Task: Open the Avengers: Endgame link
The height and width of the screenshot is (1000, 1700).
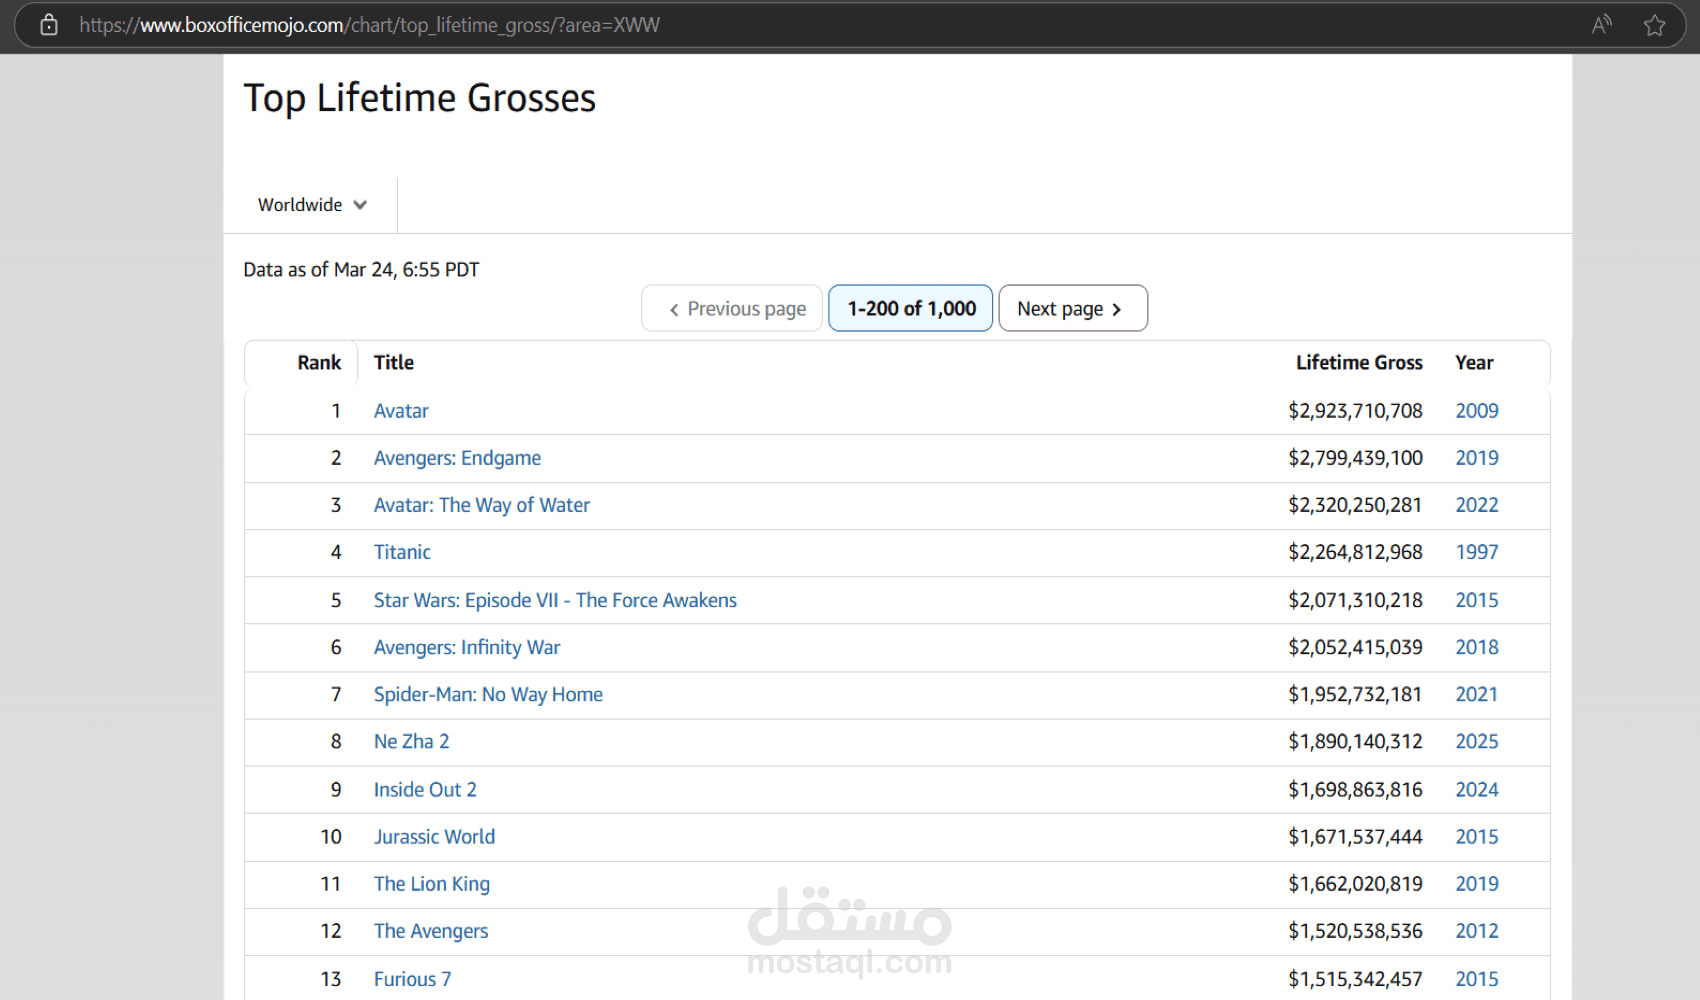Action: (457, 458)
